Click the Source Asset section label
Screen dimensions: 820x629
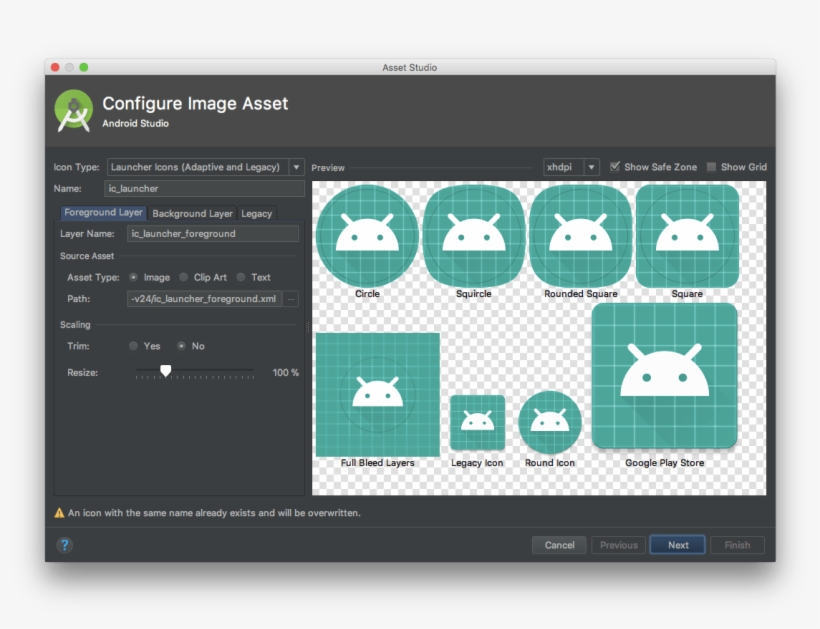point(87,256)
